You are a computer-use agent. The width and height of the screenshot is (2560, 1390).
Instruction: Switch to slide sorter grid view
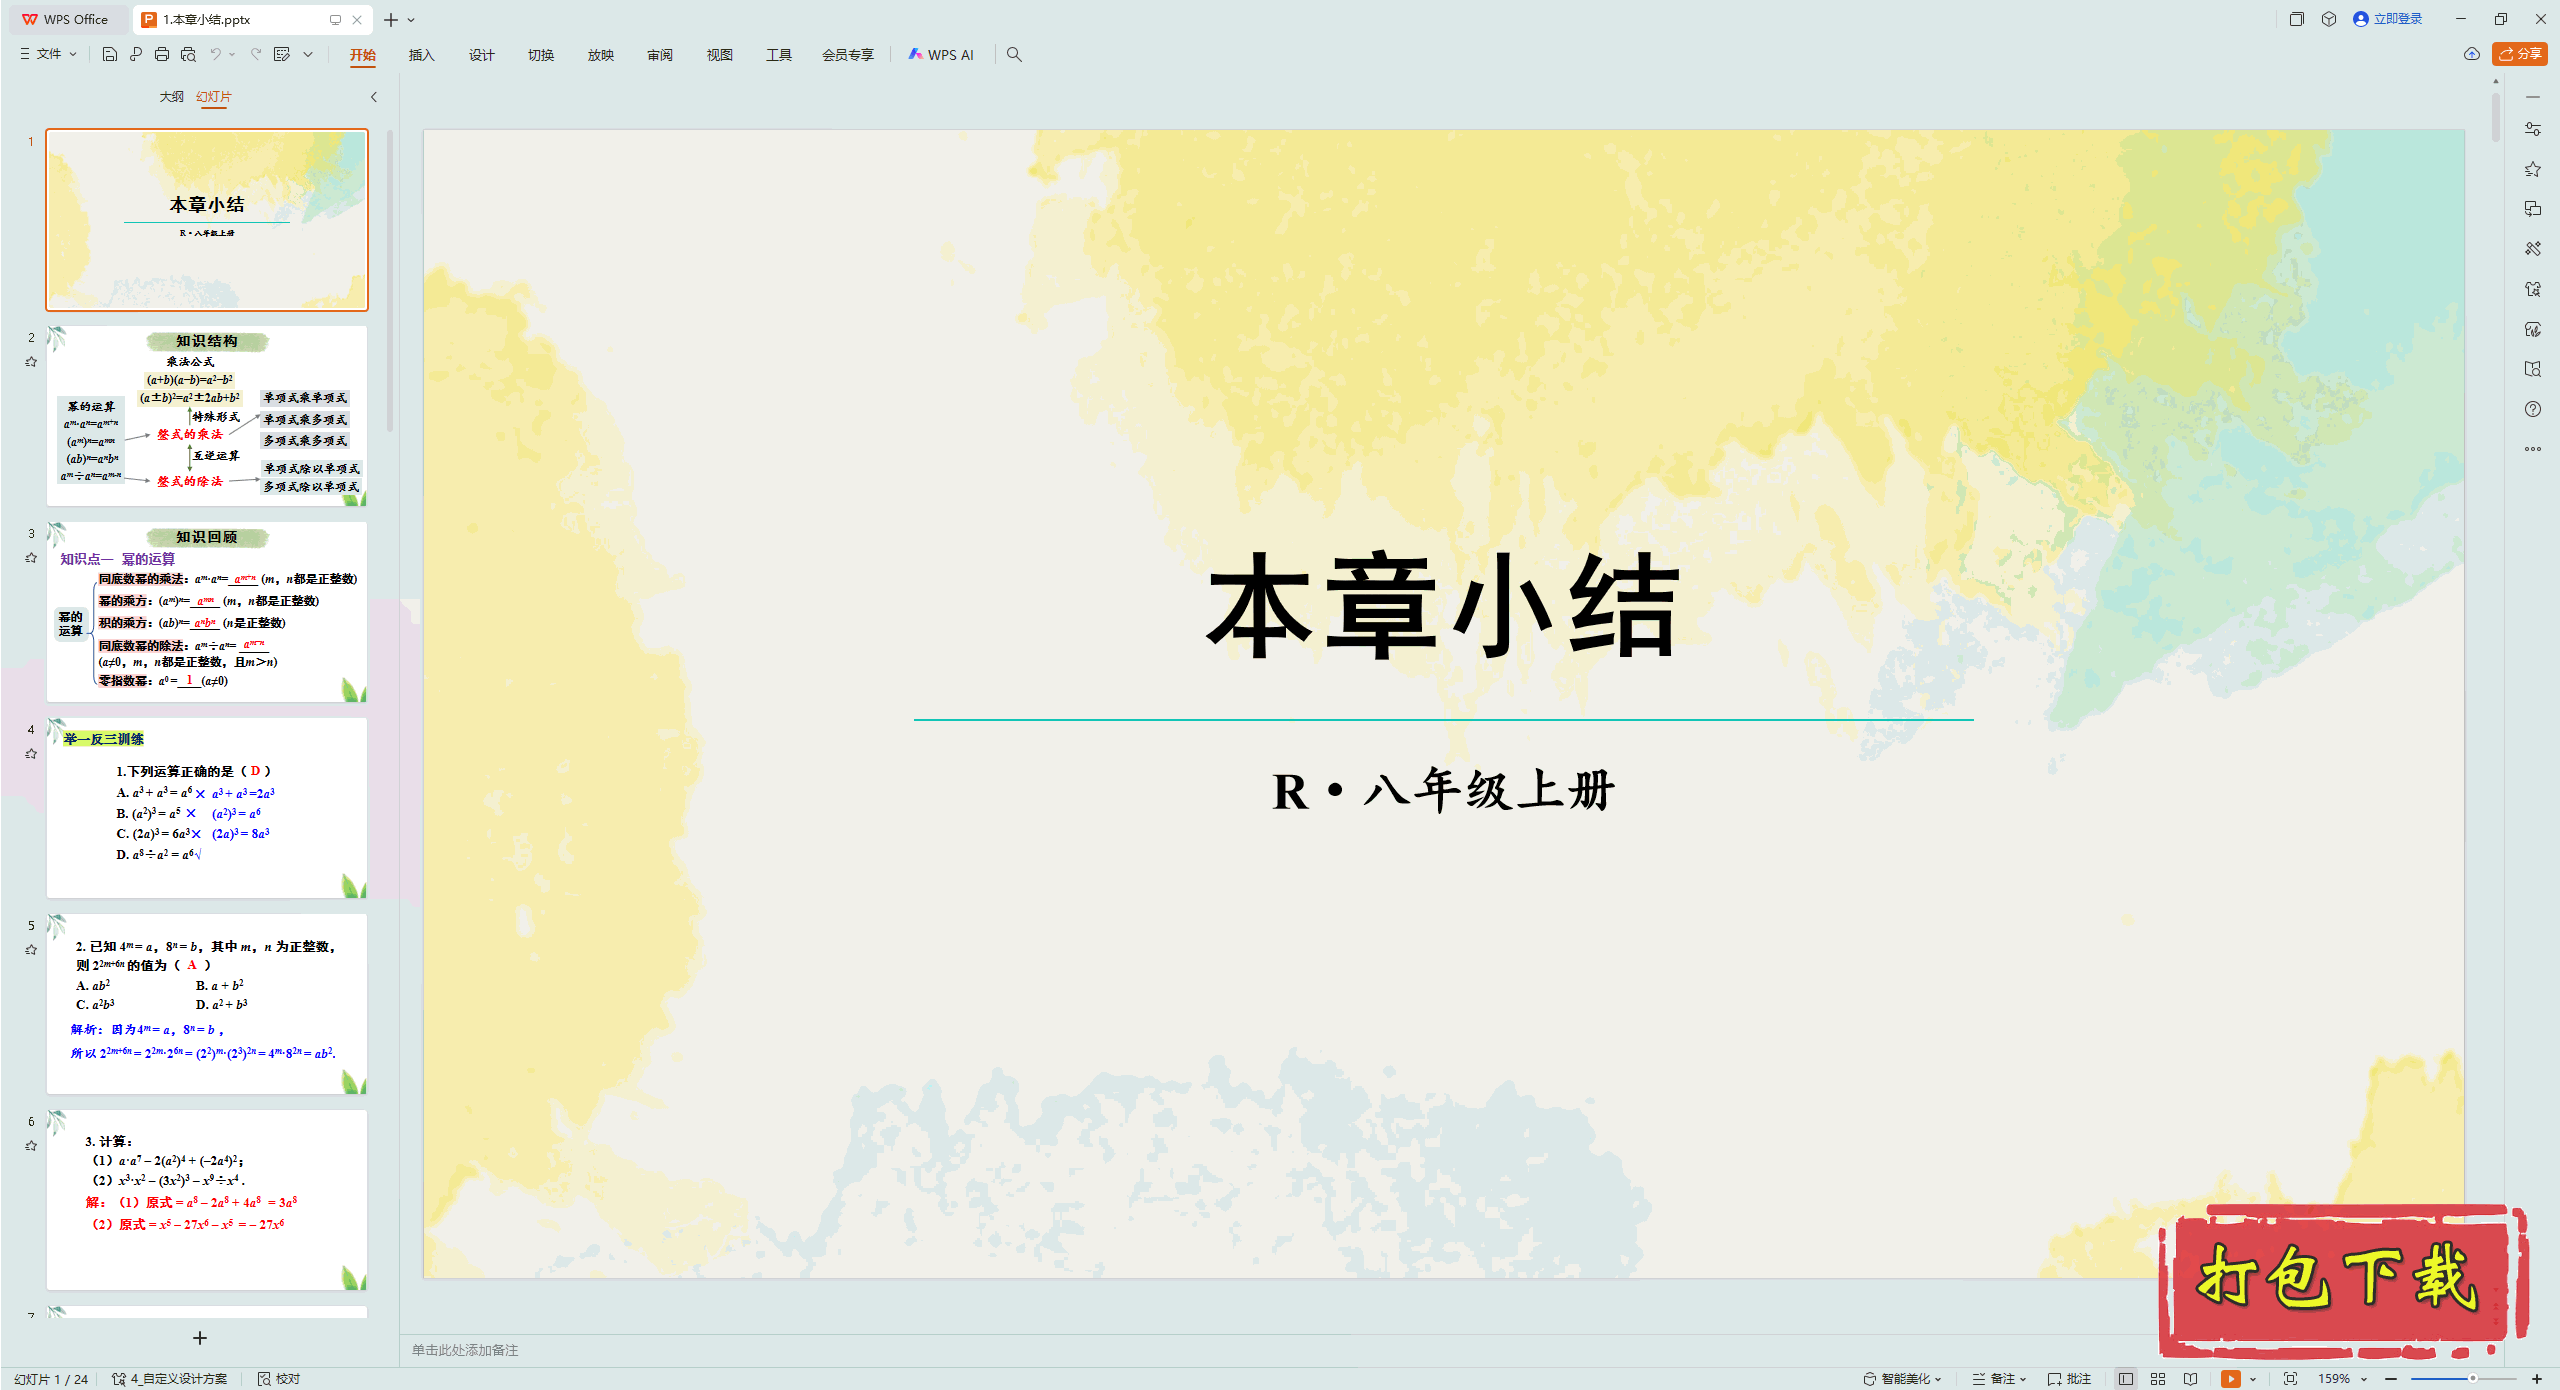pos(2158,1378)
